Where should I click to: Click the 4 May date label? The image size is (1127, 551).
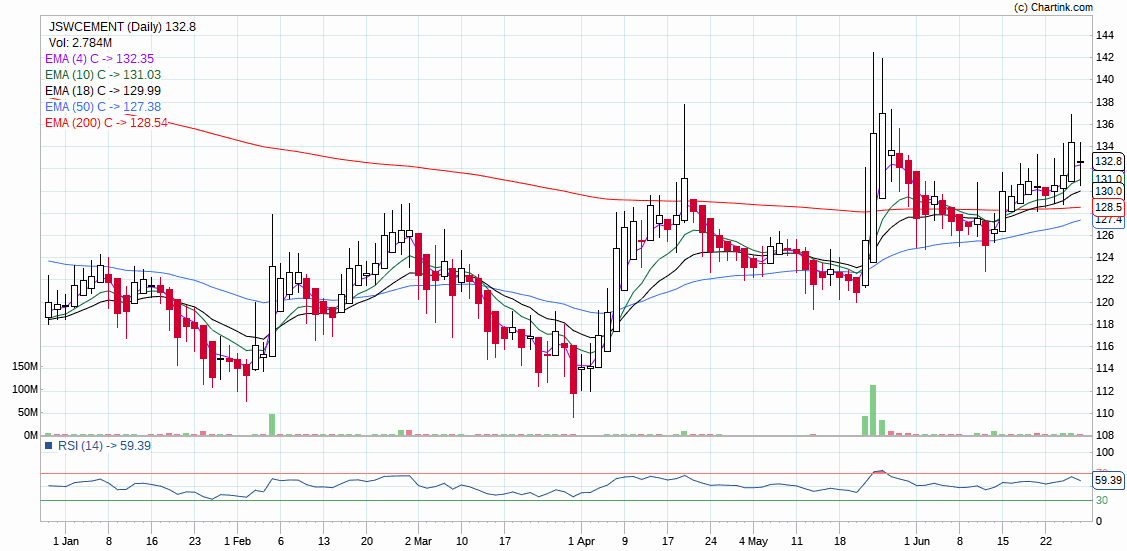click(753, 540)
